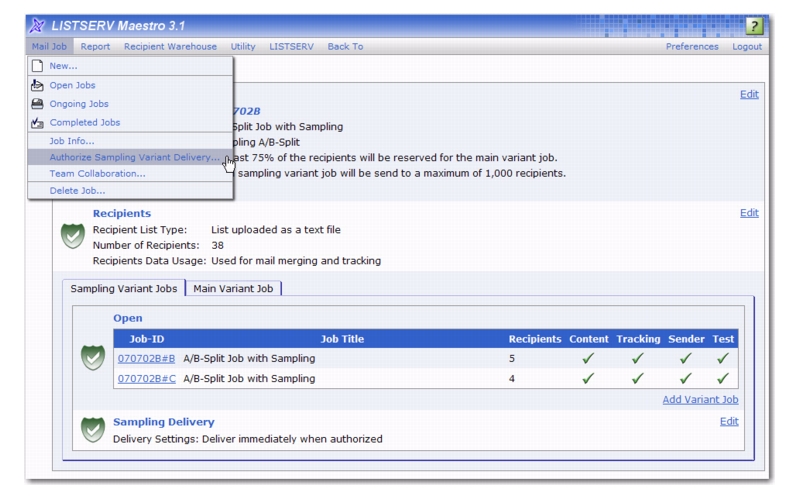Click the Job Title column header
This screenshot has height=503, width=796.
(342, 339)
